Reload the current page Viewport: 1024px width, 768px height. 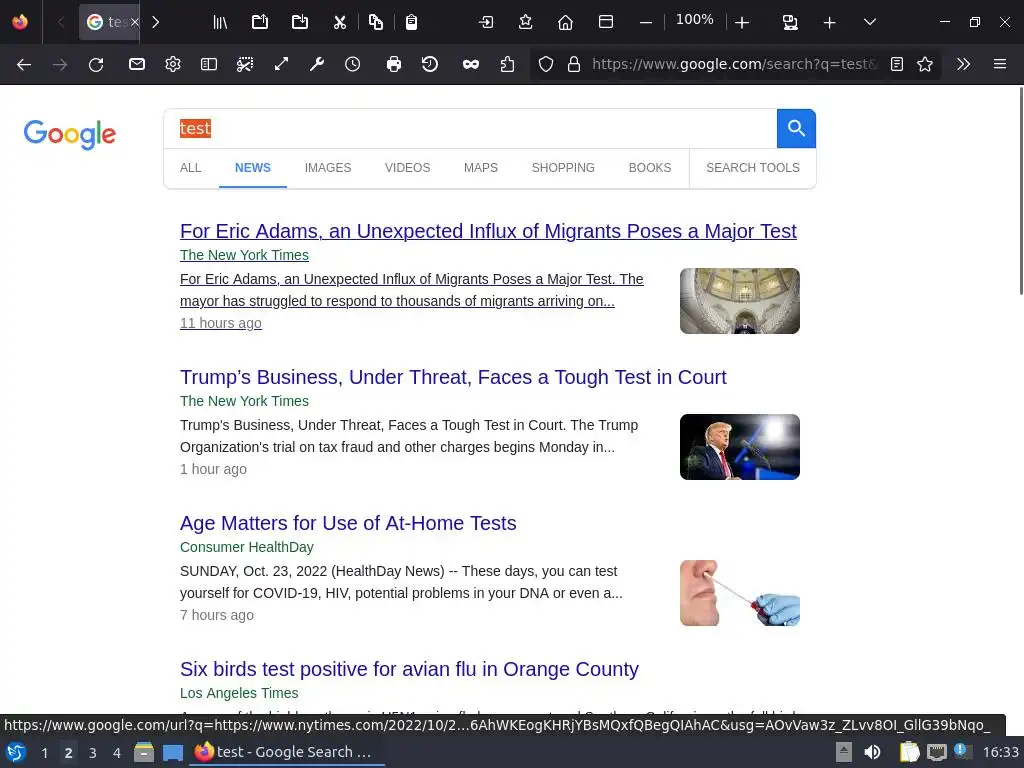pyautogui.click(x=96, y=64)
